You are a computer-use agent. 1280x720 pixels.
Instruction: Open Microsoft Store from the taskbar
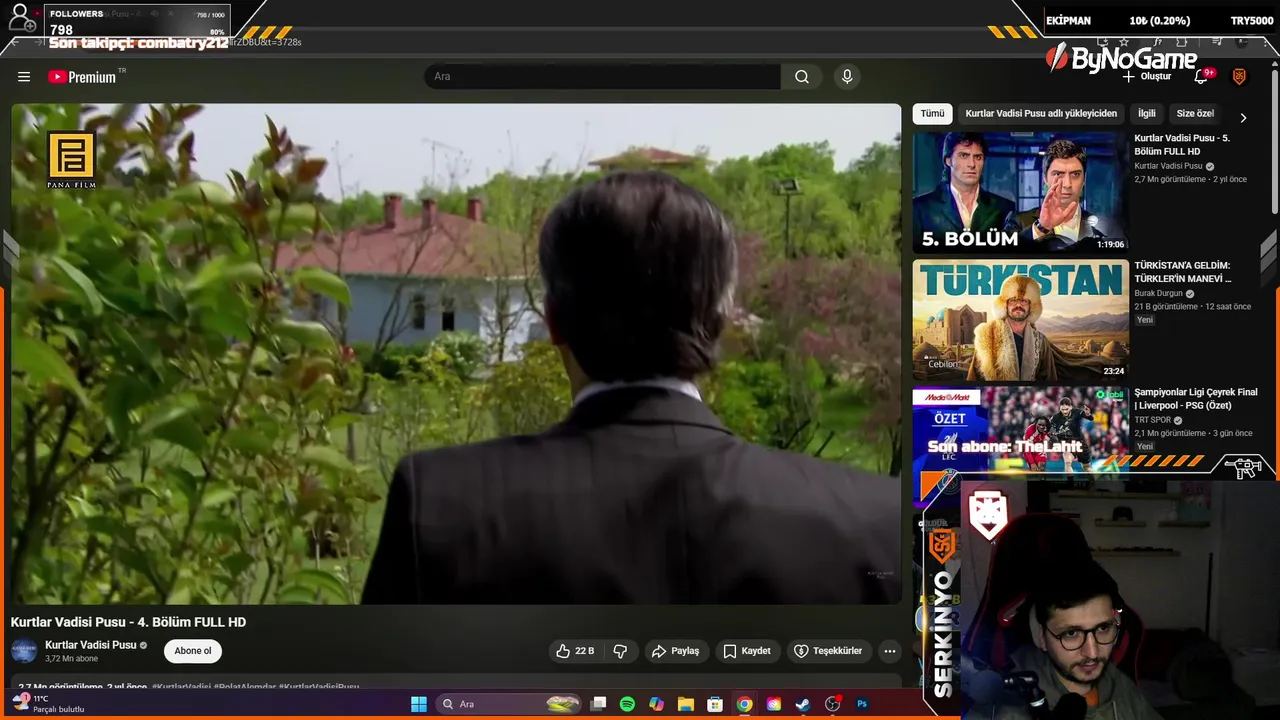(715, 704)
